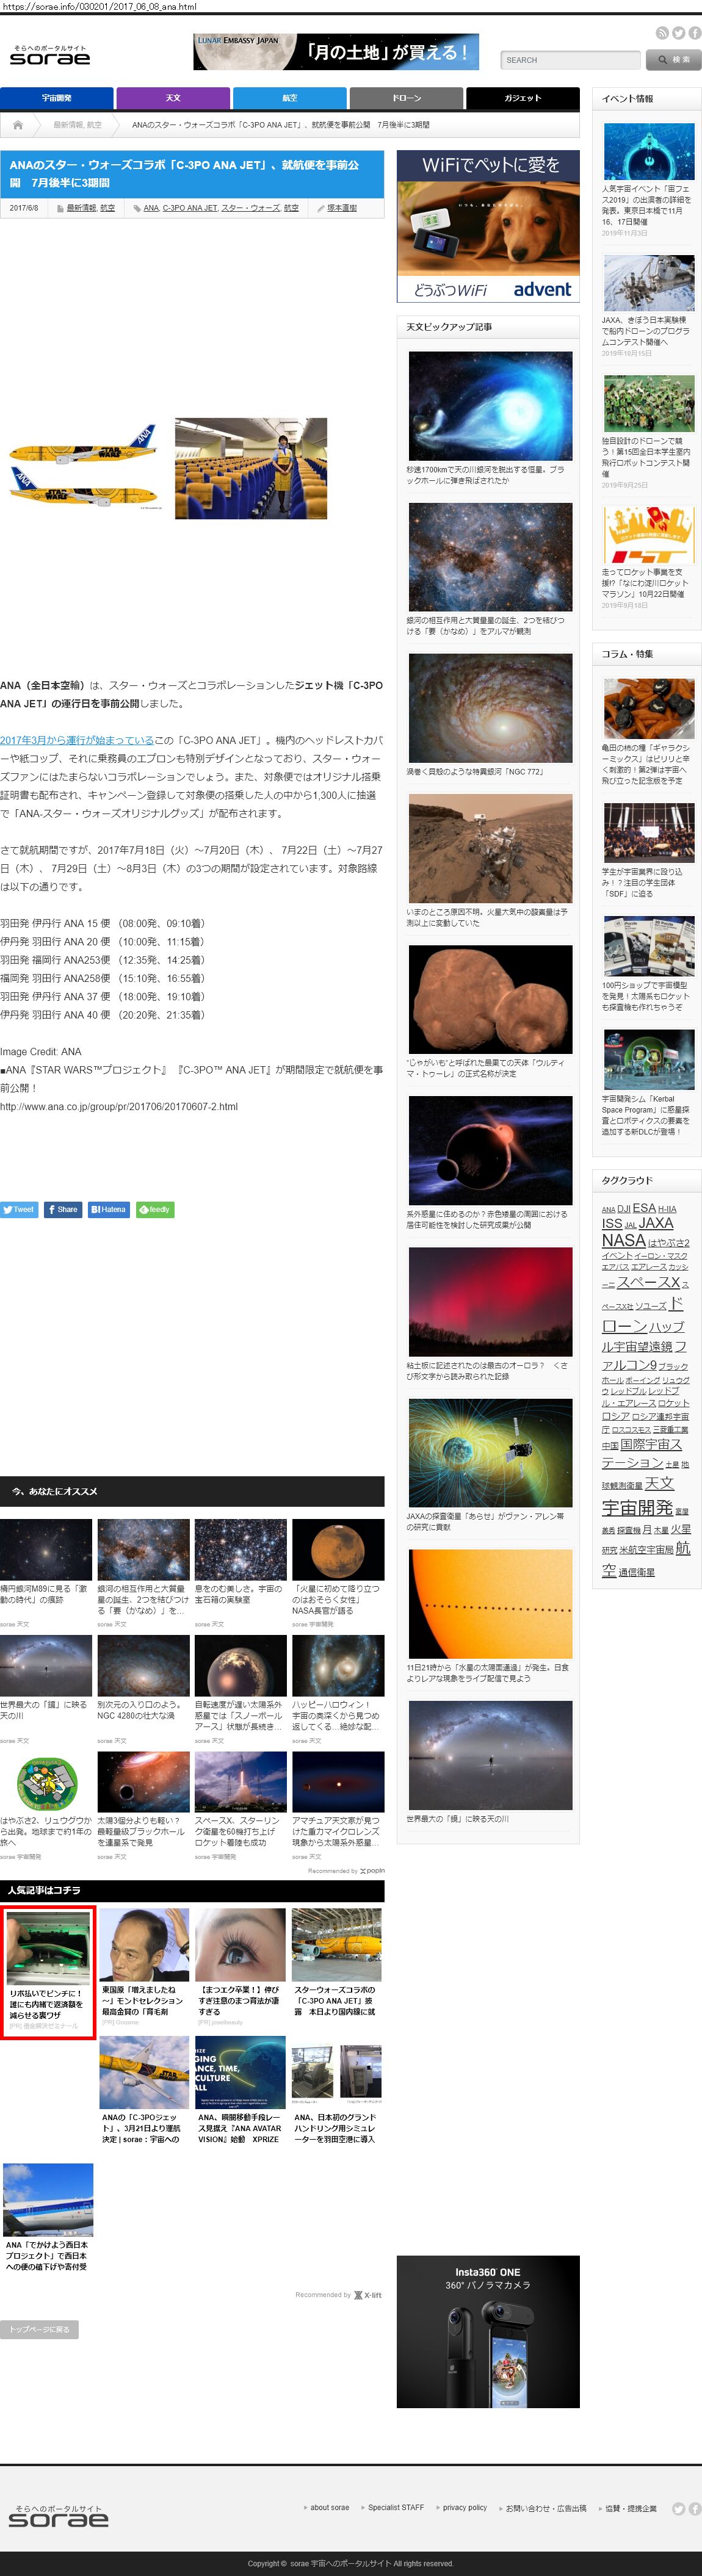Open the 宇宙開発 navigation tab
The width and height of the screenshot is (702, 2576).
57,98
